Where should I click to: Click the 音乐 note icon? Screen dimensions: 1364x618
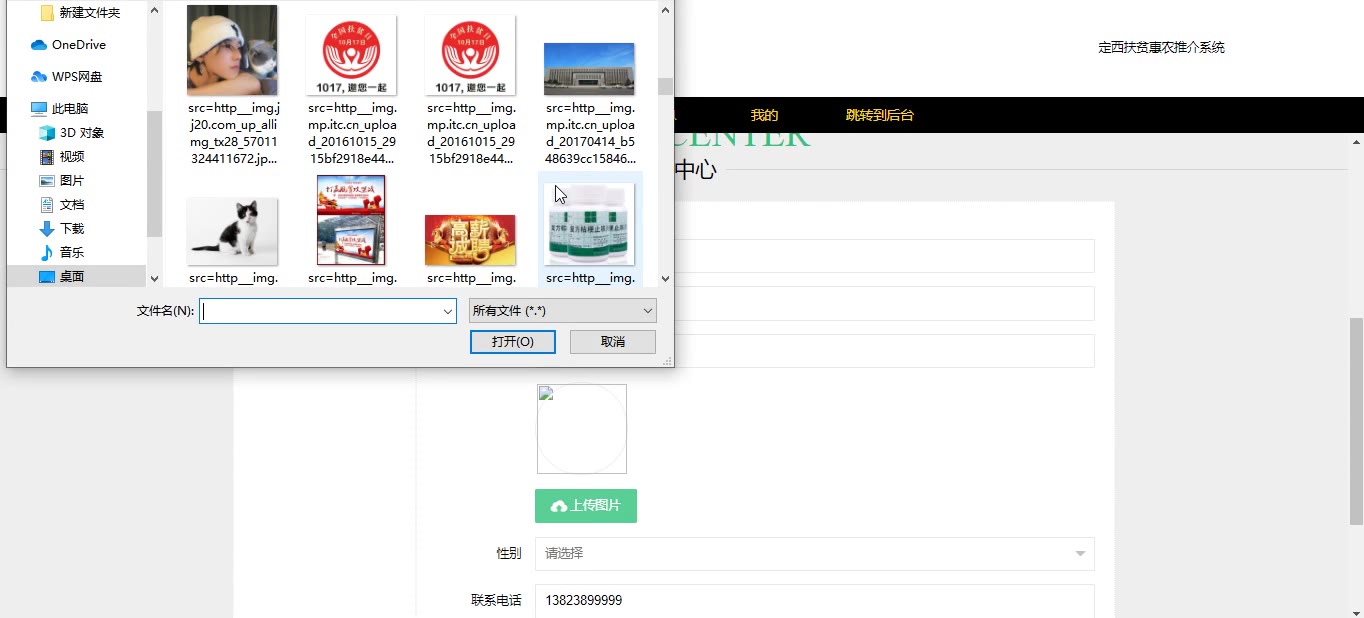pyautogui.click(x=47, y=253)
